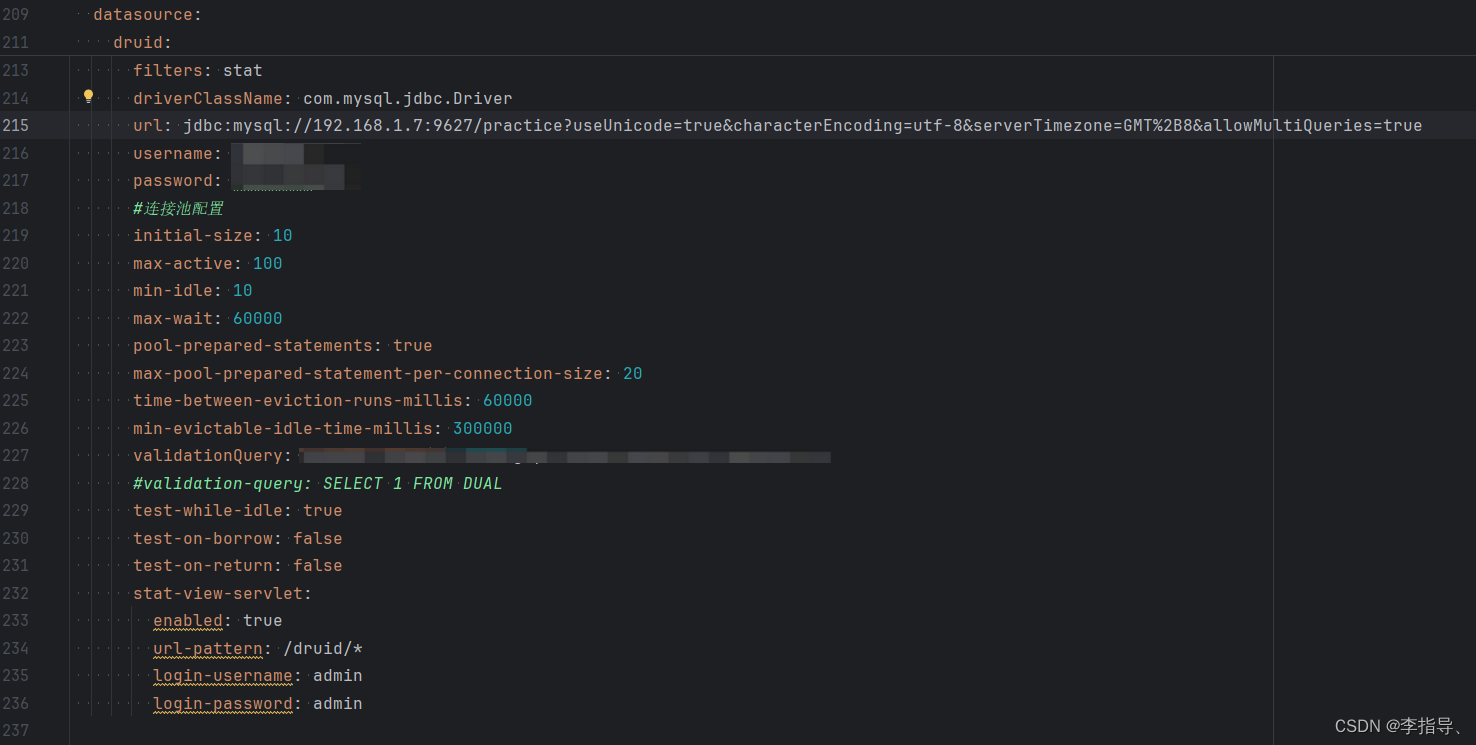Image resolution: width=1476 pixels, height=745 pixels.
Task: Click the 'max-active' value 100
Action: coord(268,263)
